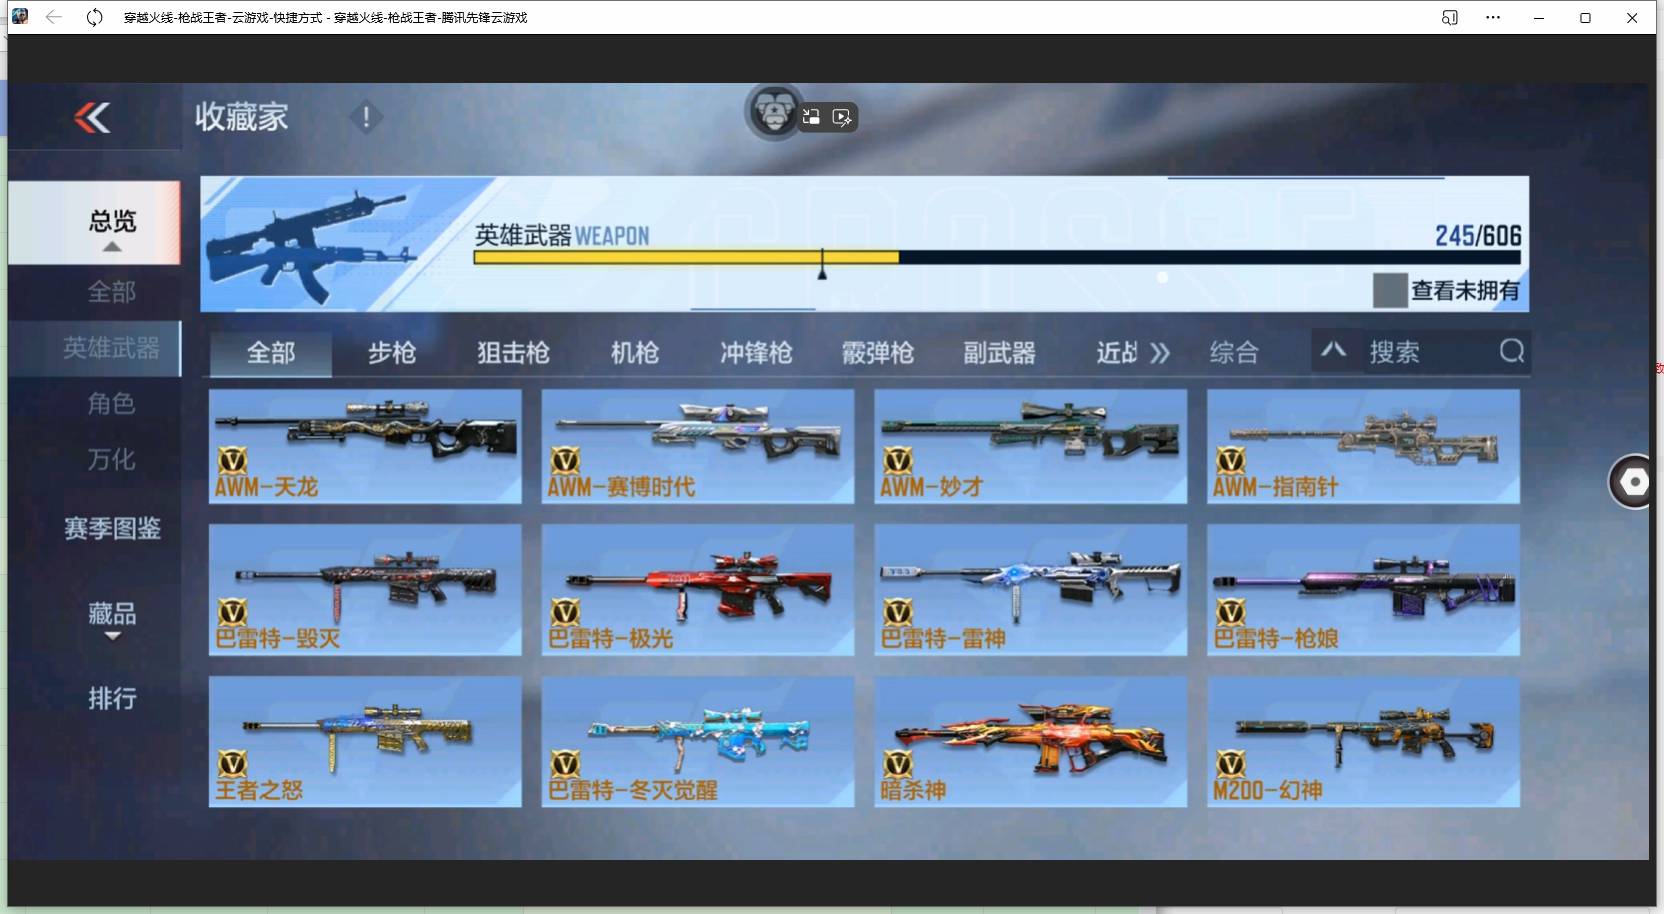Toggle the 查看未拥有 checkbox
This screenshot has height=914, width=1664.
click(1390, 290)
